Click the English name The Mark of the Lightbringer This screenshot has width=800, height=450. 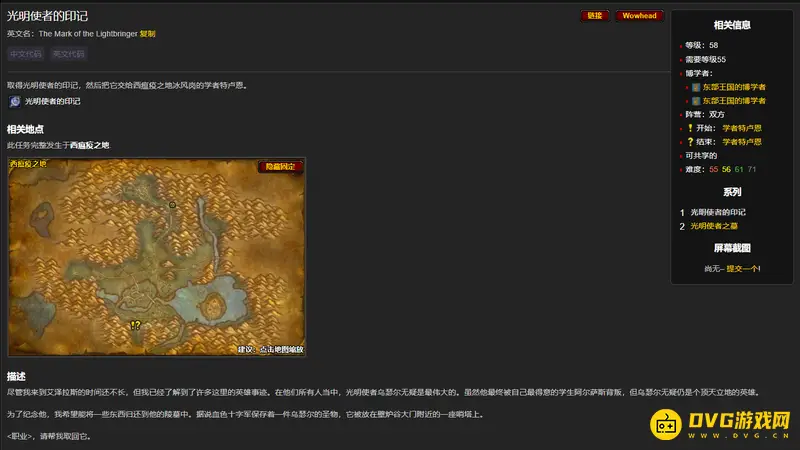click(88, 34)
